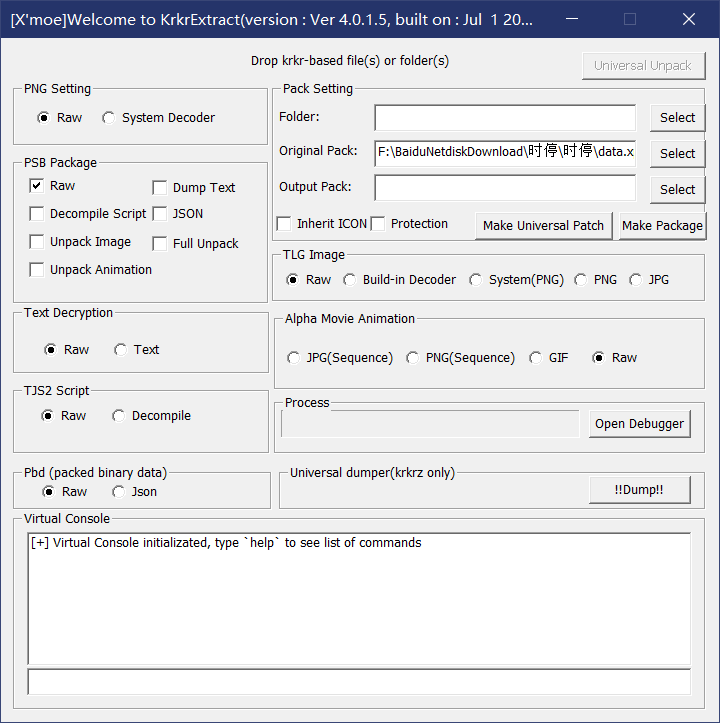Click the Make Package button
720x723 pixels.
[x=662, y=225]
